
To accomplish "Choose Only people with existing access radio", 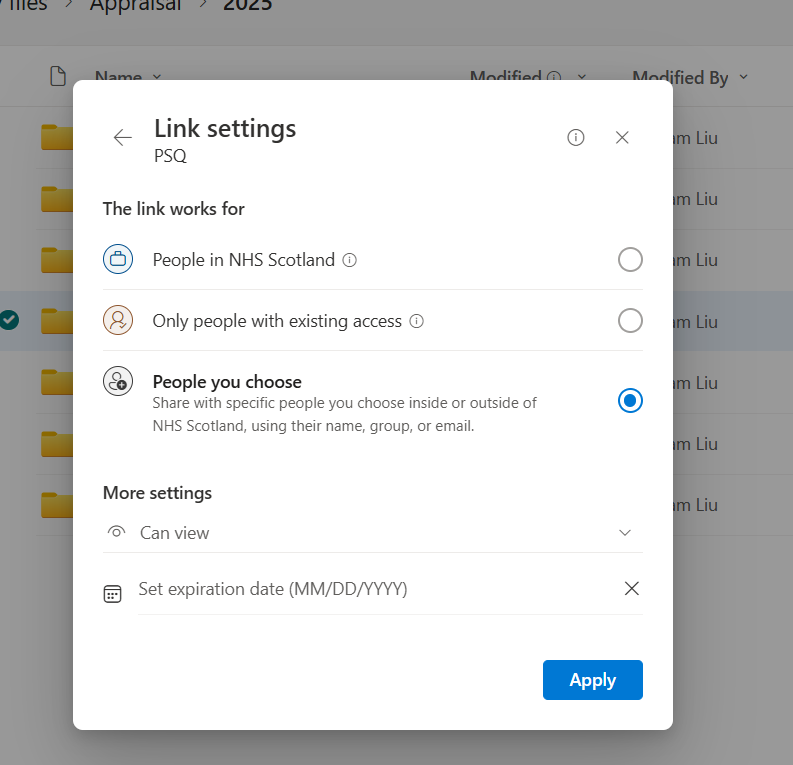I will pyautogui.click(x=630, y=321).
